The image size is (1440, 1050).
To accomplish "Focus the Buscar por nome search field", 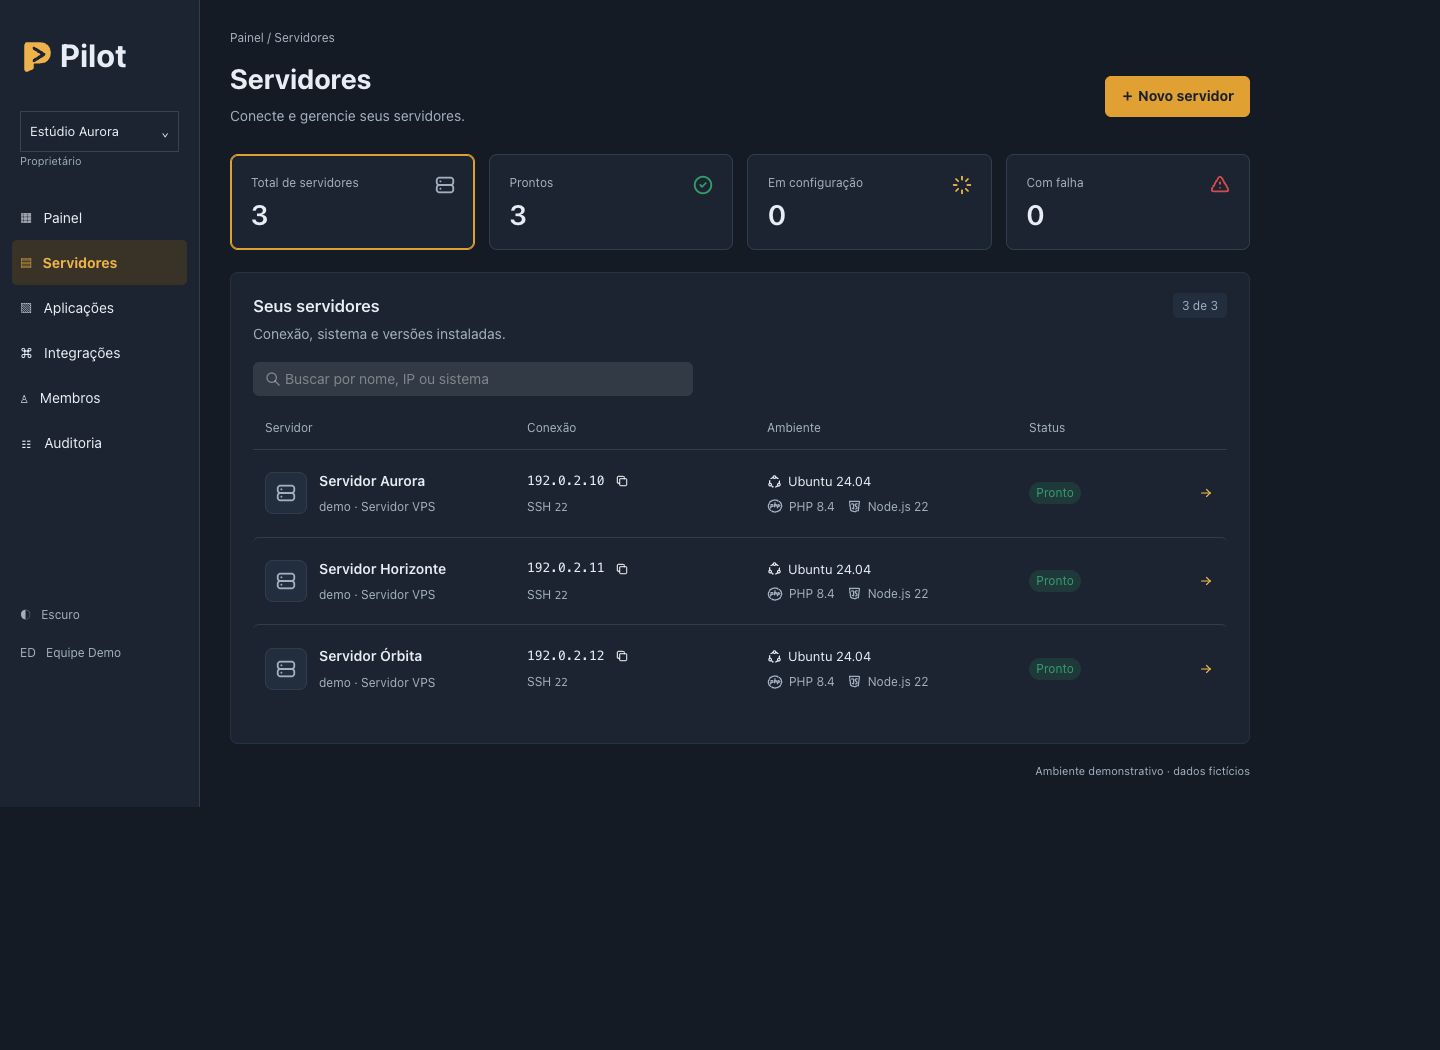I will click(473, 379).
